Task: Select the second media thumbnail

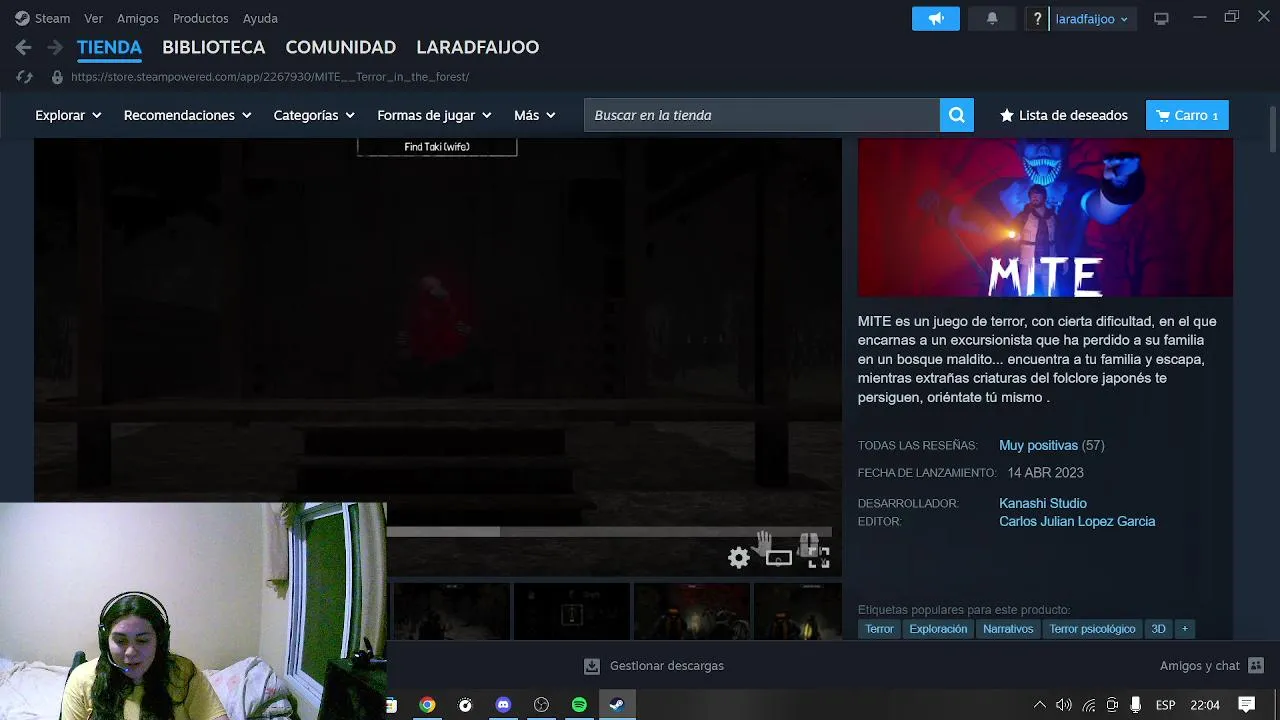Action: 571,611
